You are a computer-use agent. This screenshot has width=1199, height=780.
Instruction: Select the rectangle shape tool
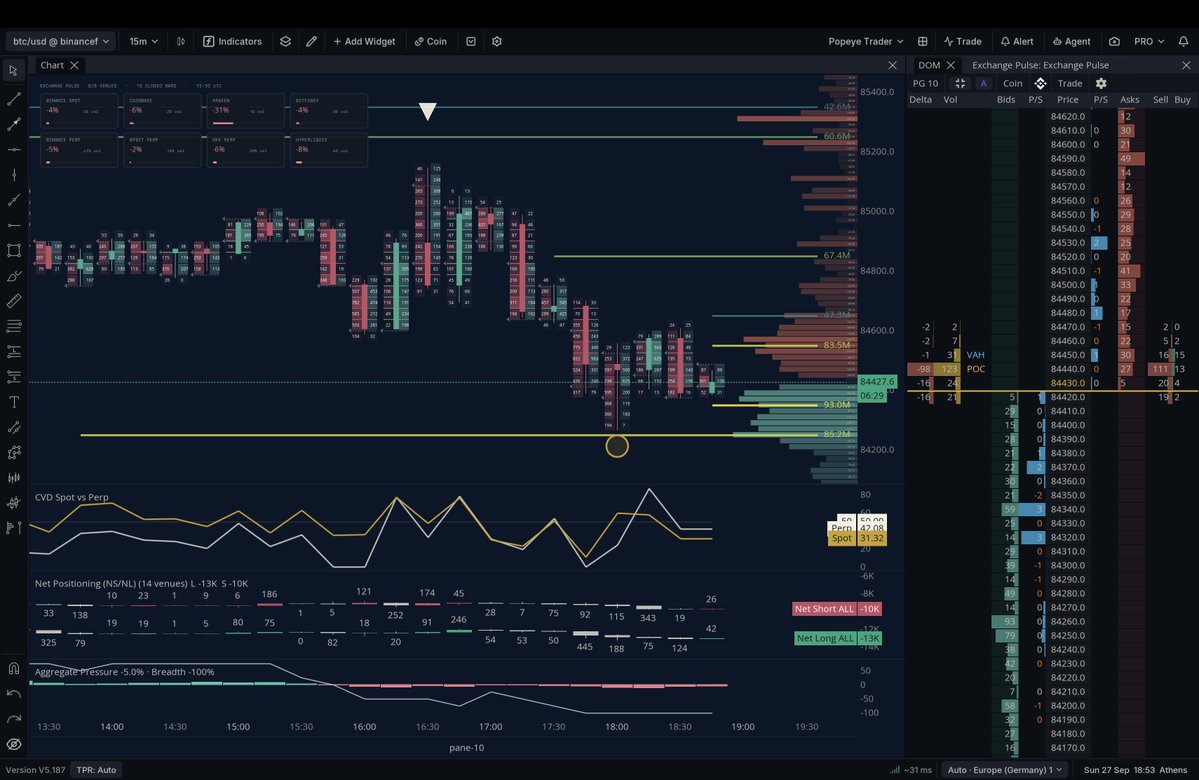pos(14,251)
